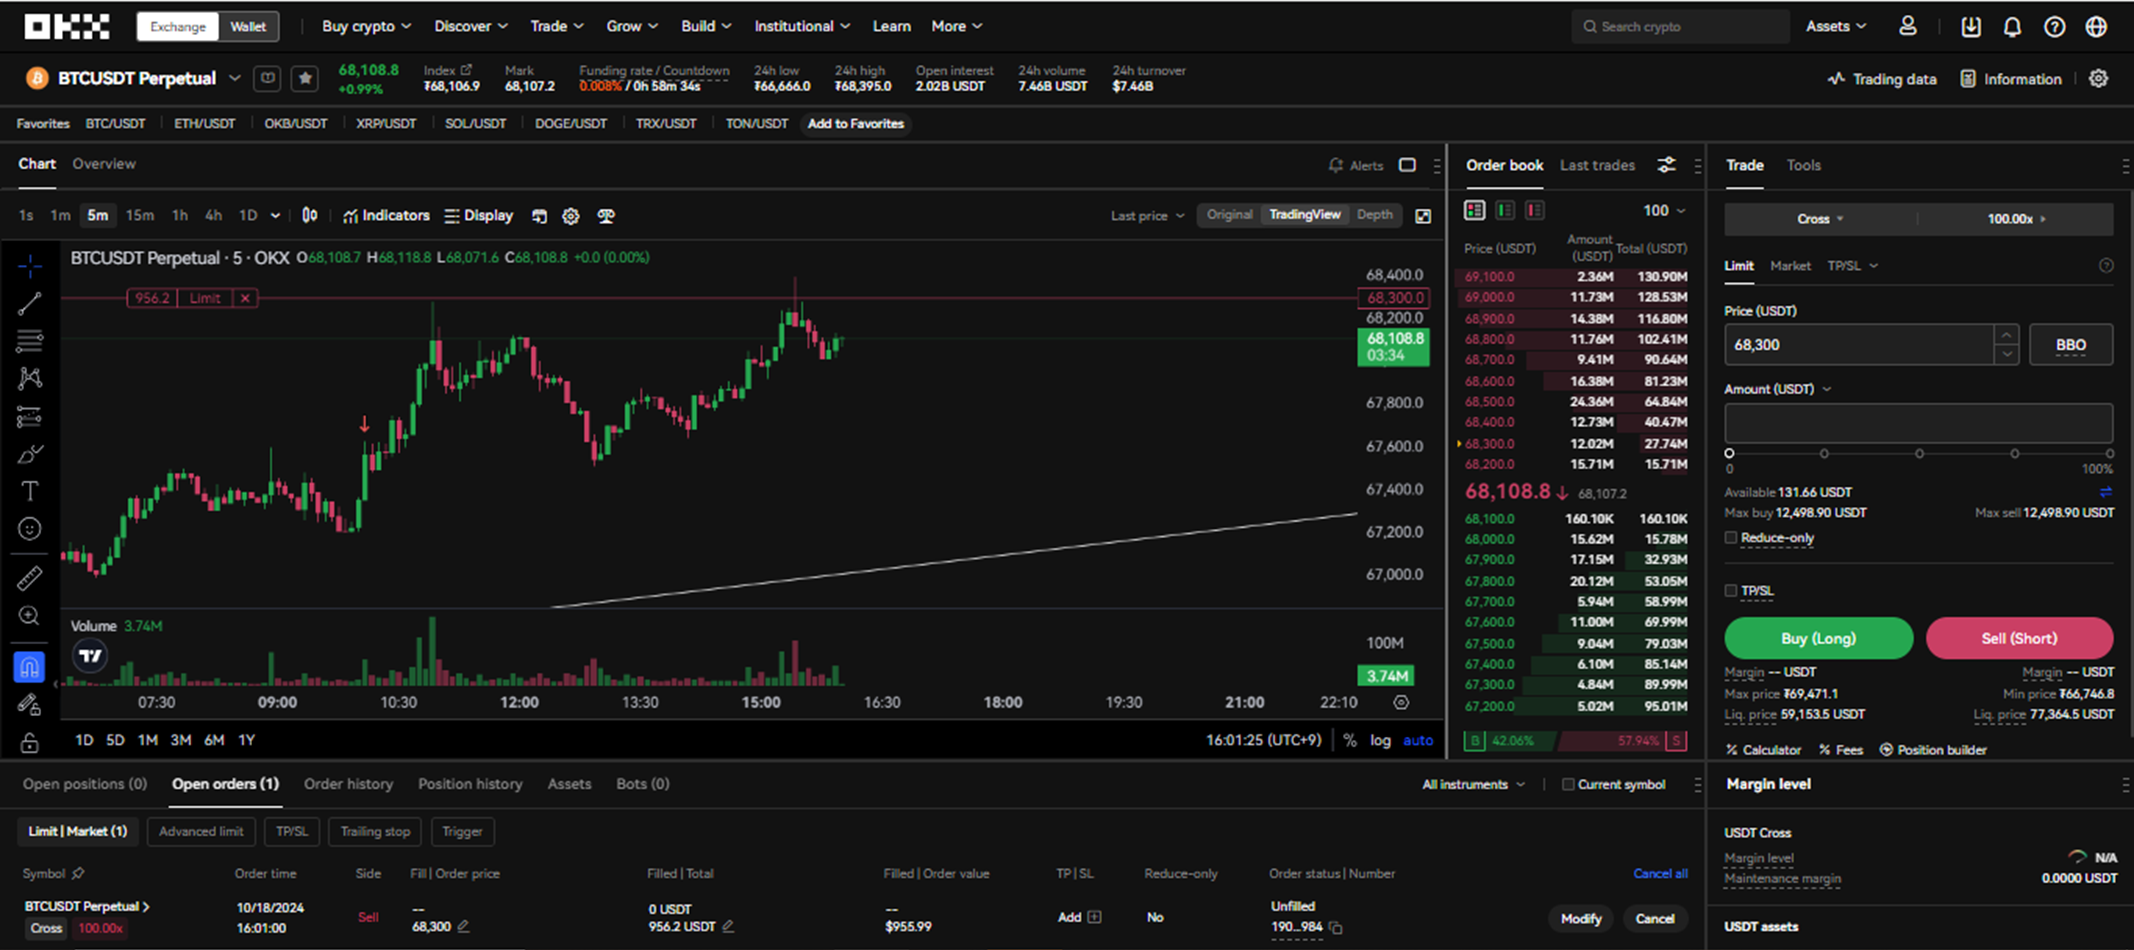Open user profile icon

[1908, 27]
